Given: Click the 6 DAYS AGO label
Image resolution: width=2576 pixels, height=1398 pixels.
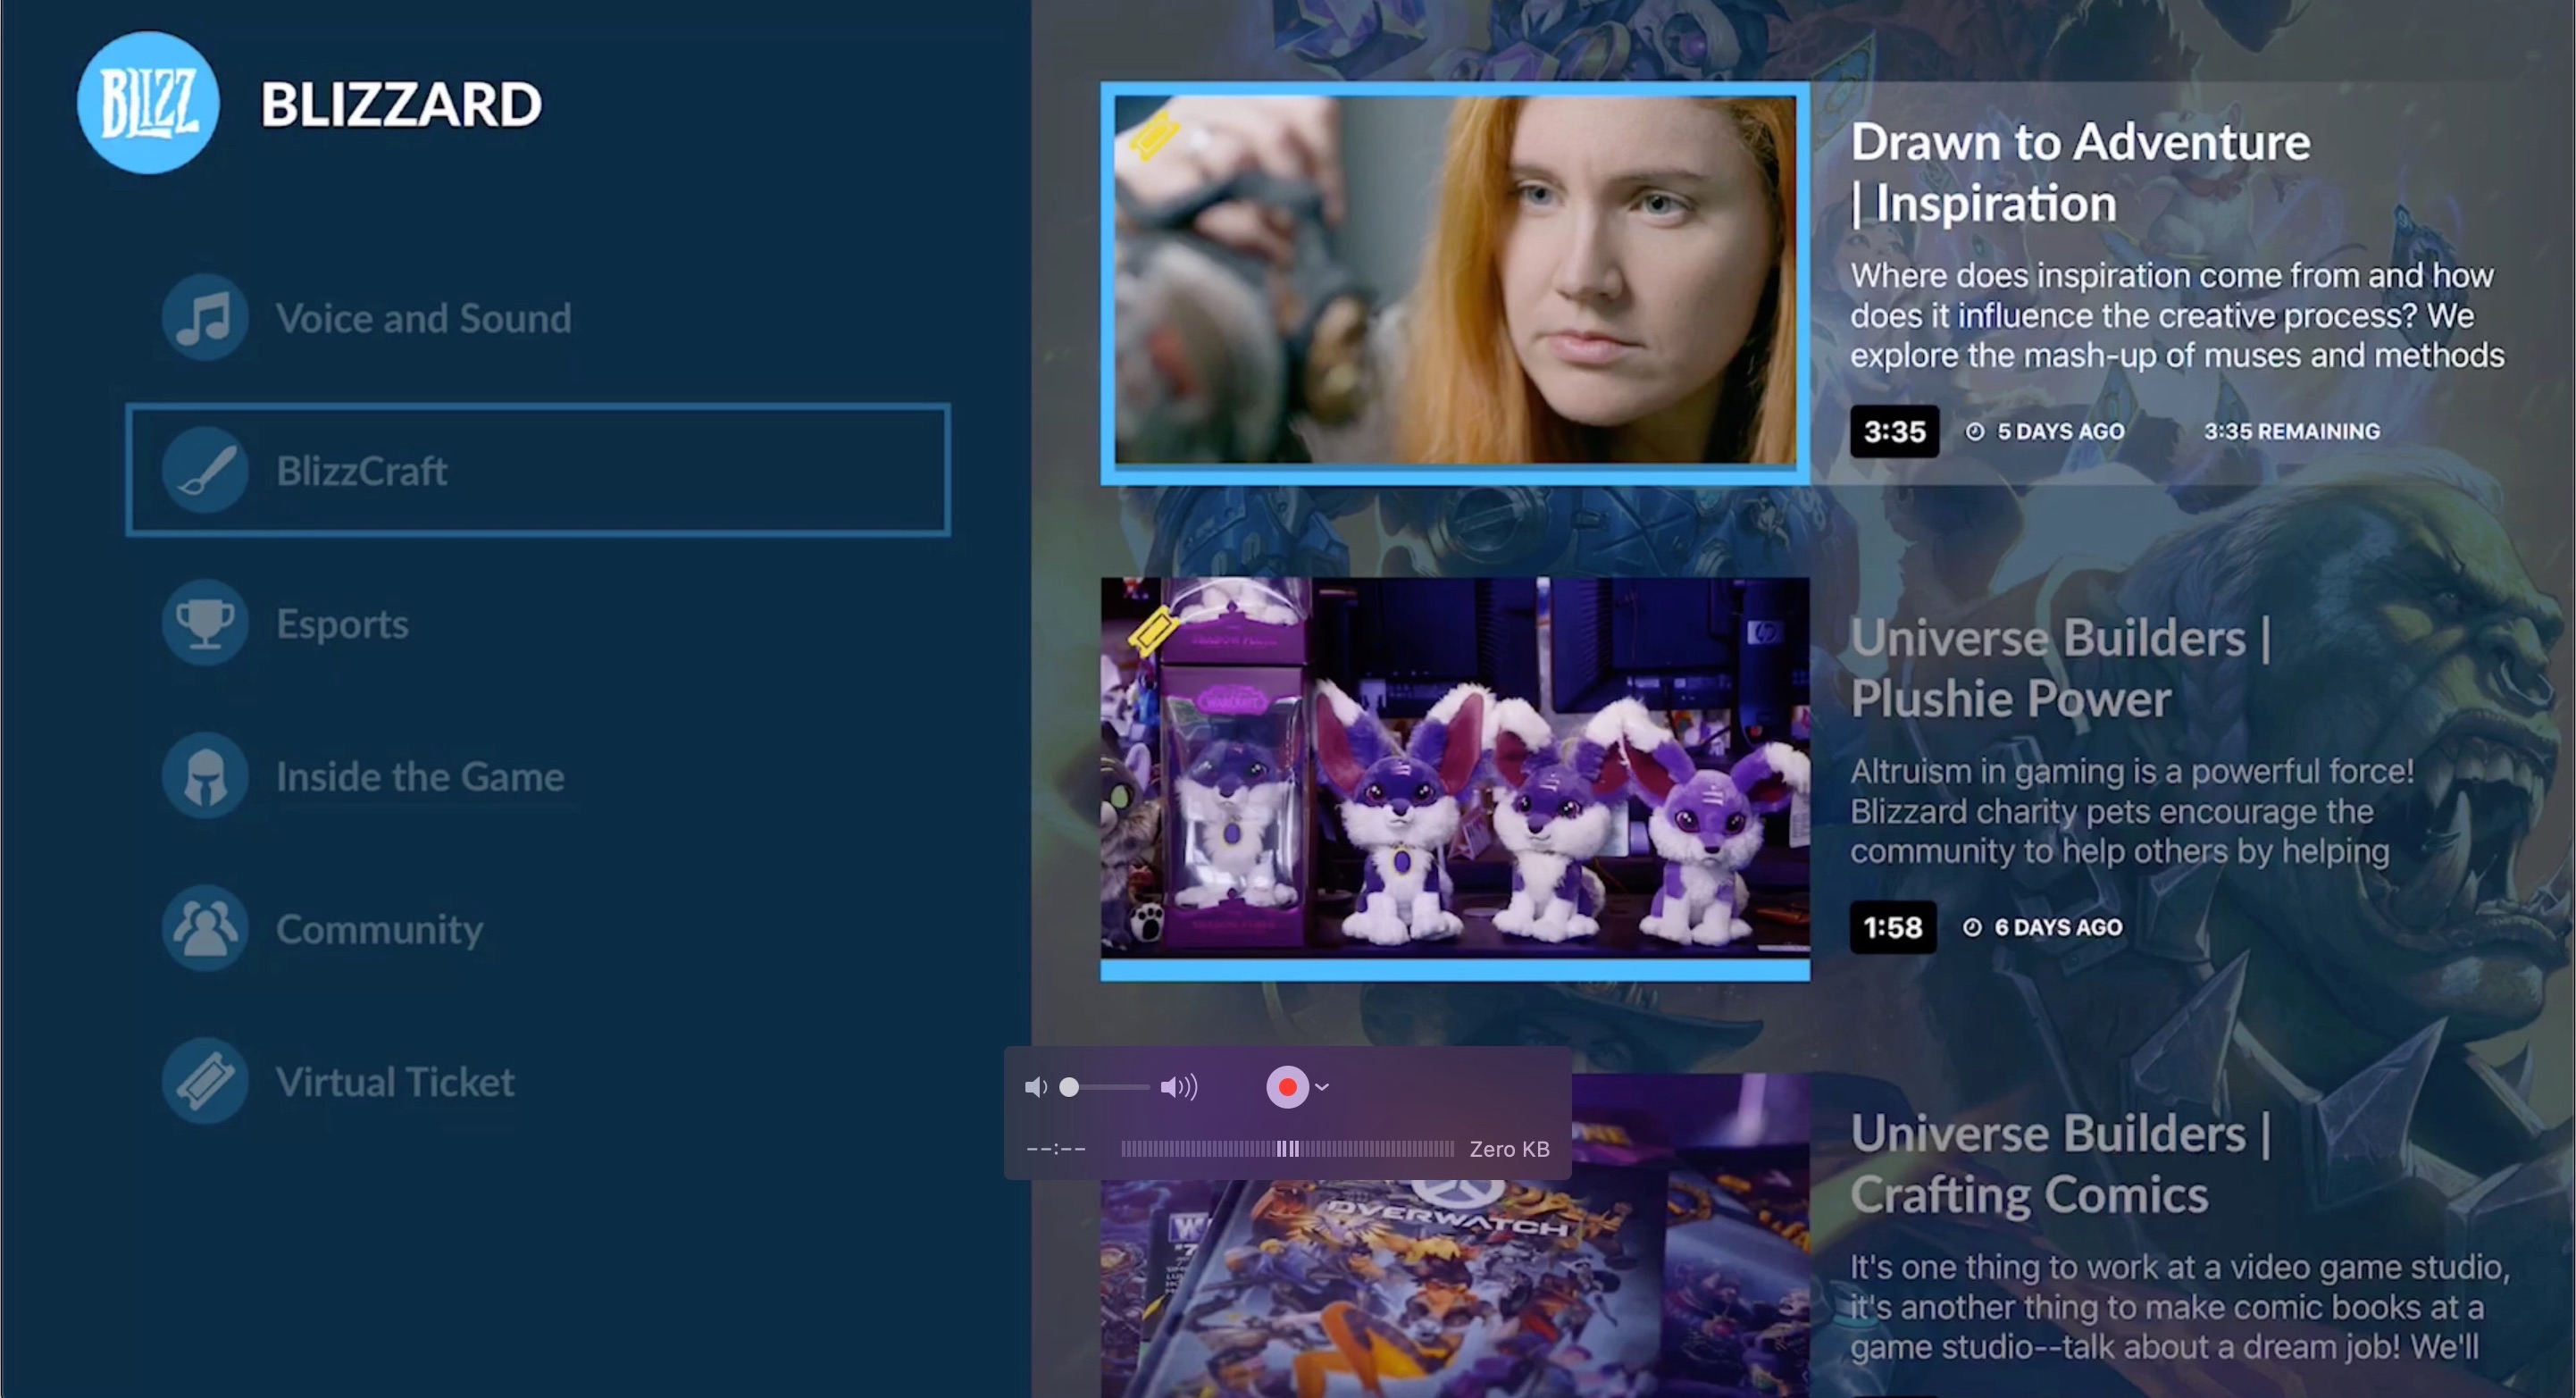Looking at the screenshot, I should (2058, 927).
